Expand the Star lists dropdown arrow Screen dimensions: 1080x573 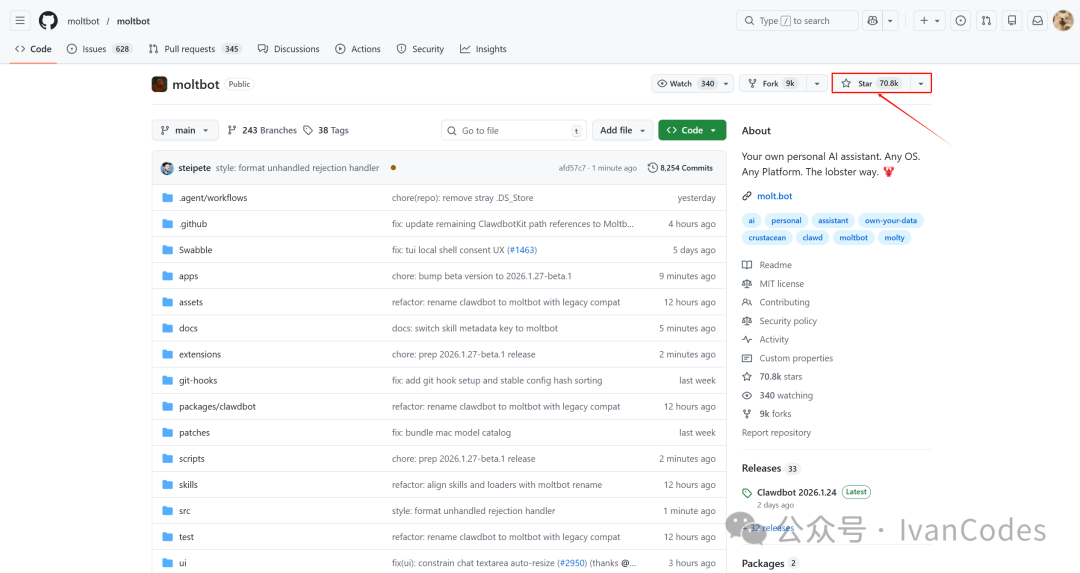pyautogui.click(x=921, y=83)
